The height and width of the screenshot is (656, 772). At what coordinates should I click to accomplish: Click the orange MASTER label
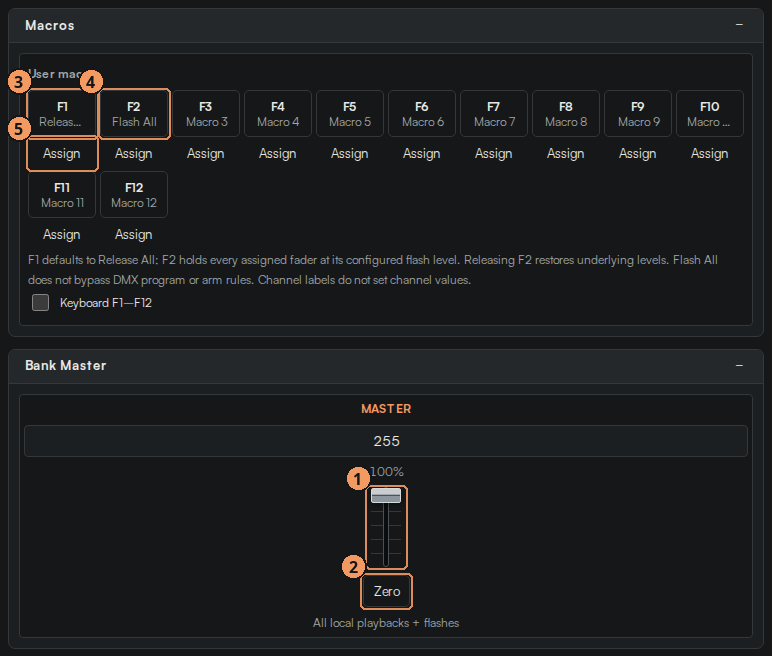pos(386,409)
